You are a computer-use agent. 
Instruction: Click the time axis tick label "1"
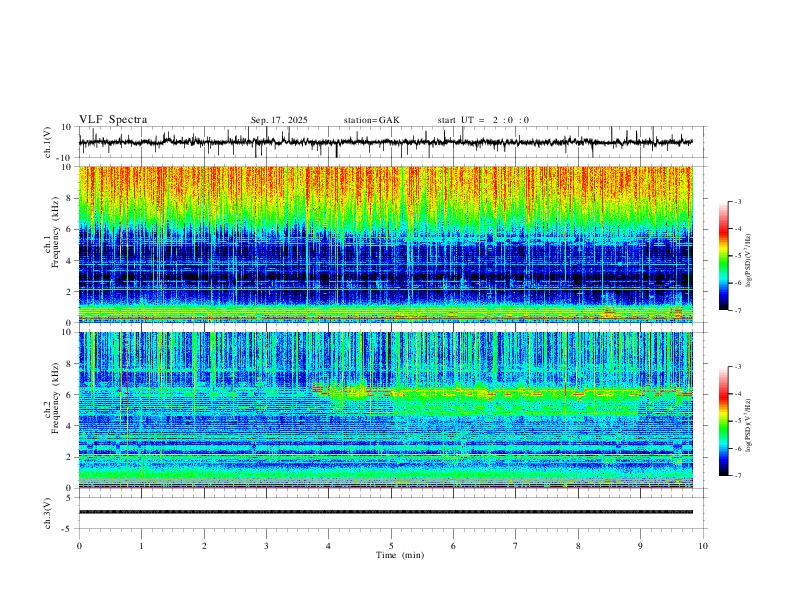(x=141, y=546)
